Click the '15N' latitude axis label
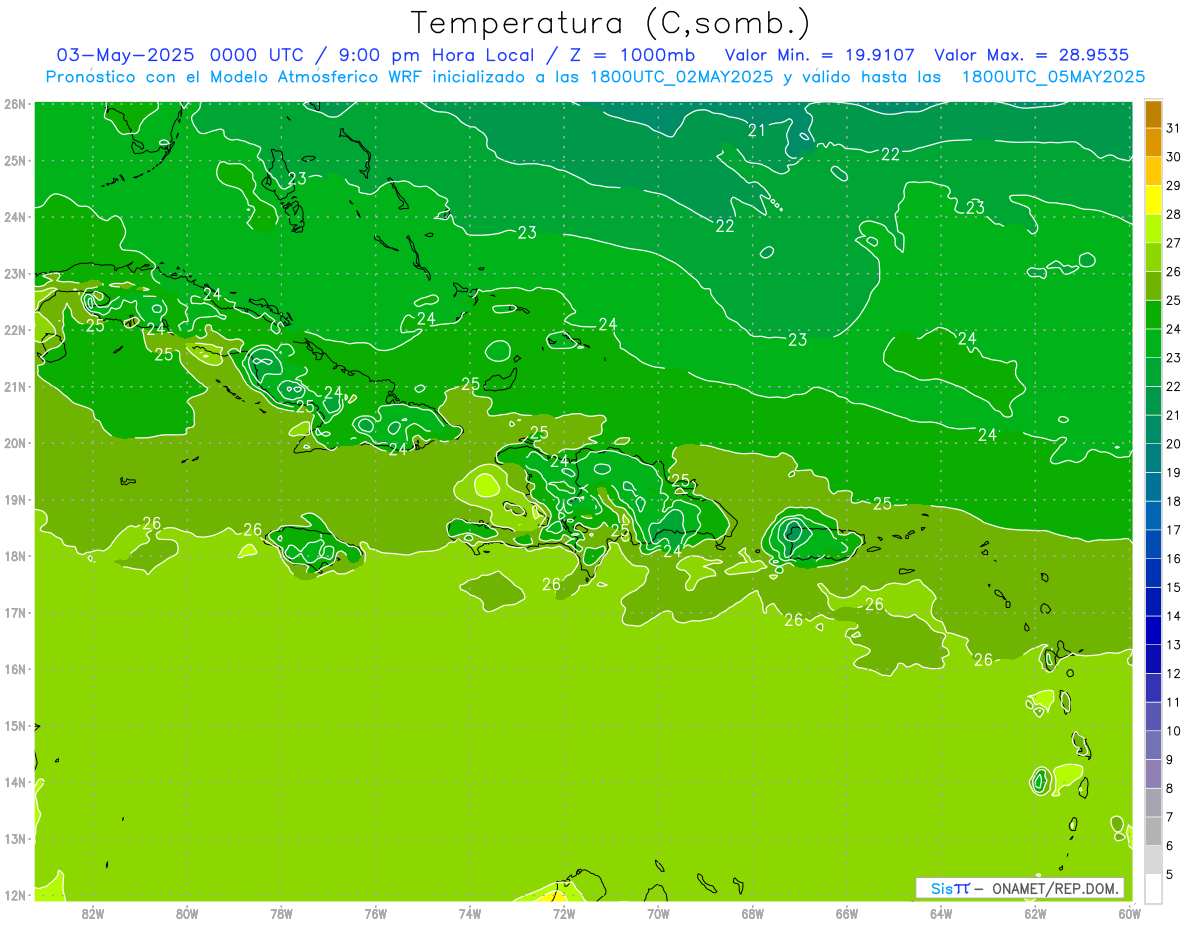 15,726
